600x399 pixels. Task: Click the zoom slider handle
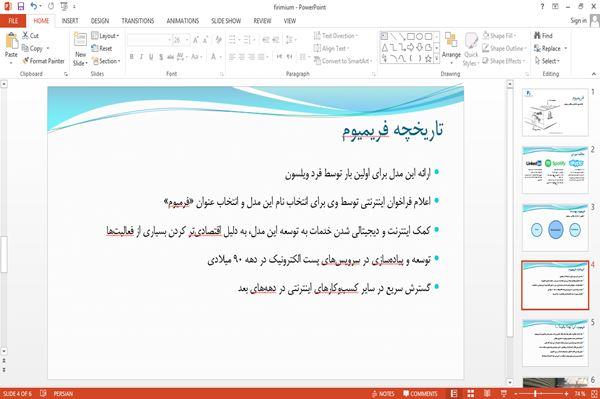pos(535,393)
